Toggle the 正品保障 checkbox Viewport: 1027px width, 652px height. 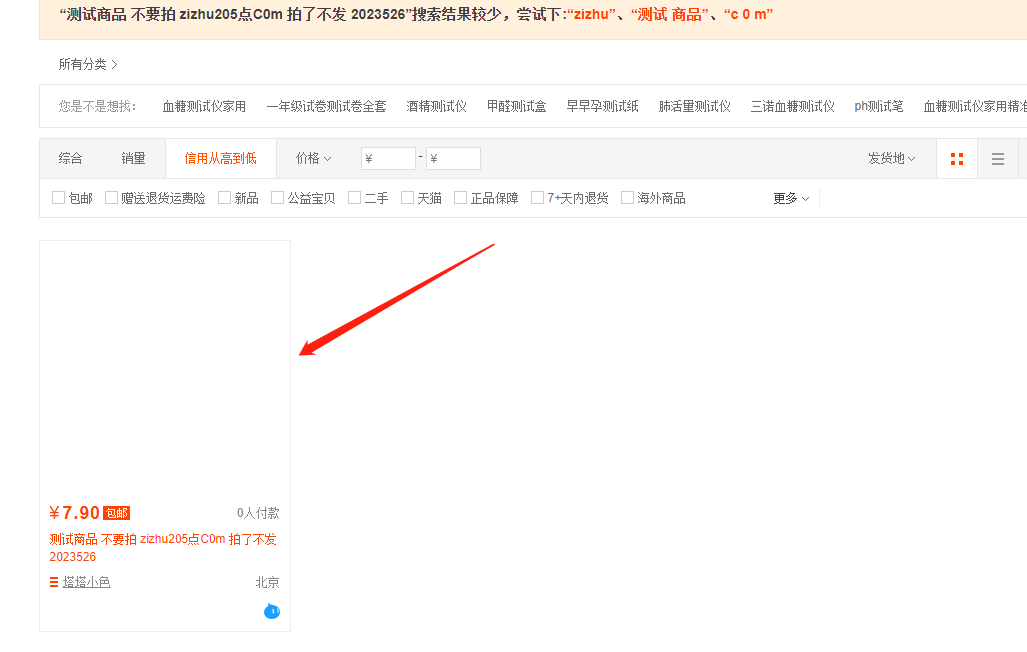point(461,198)
